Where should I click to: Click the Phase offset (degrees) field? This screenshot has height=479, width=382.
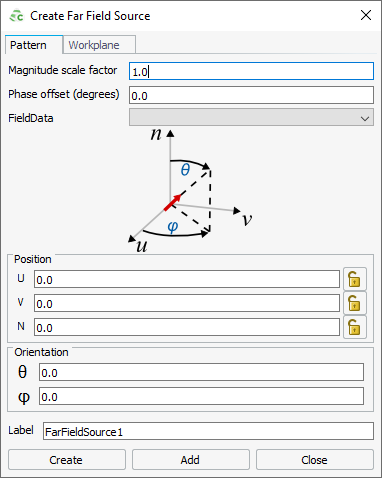(x=251, y=95)
